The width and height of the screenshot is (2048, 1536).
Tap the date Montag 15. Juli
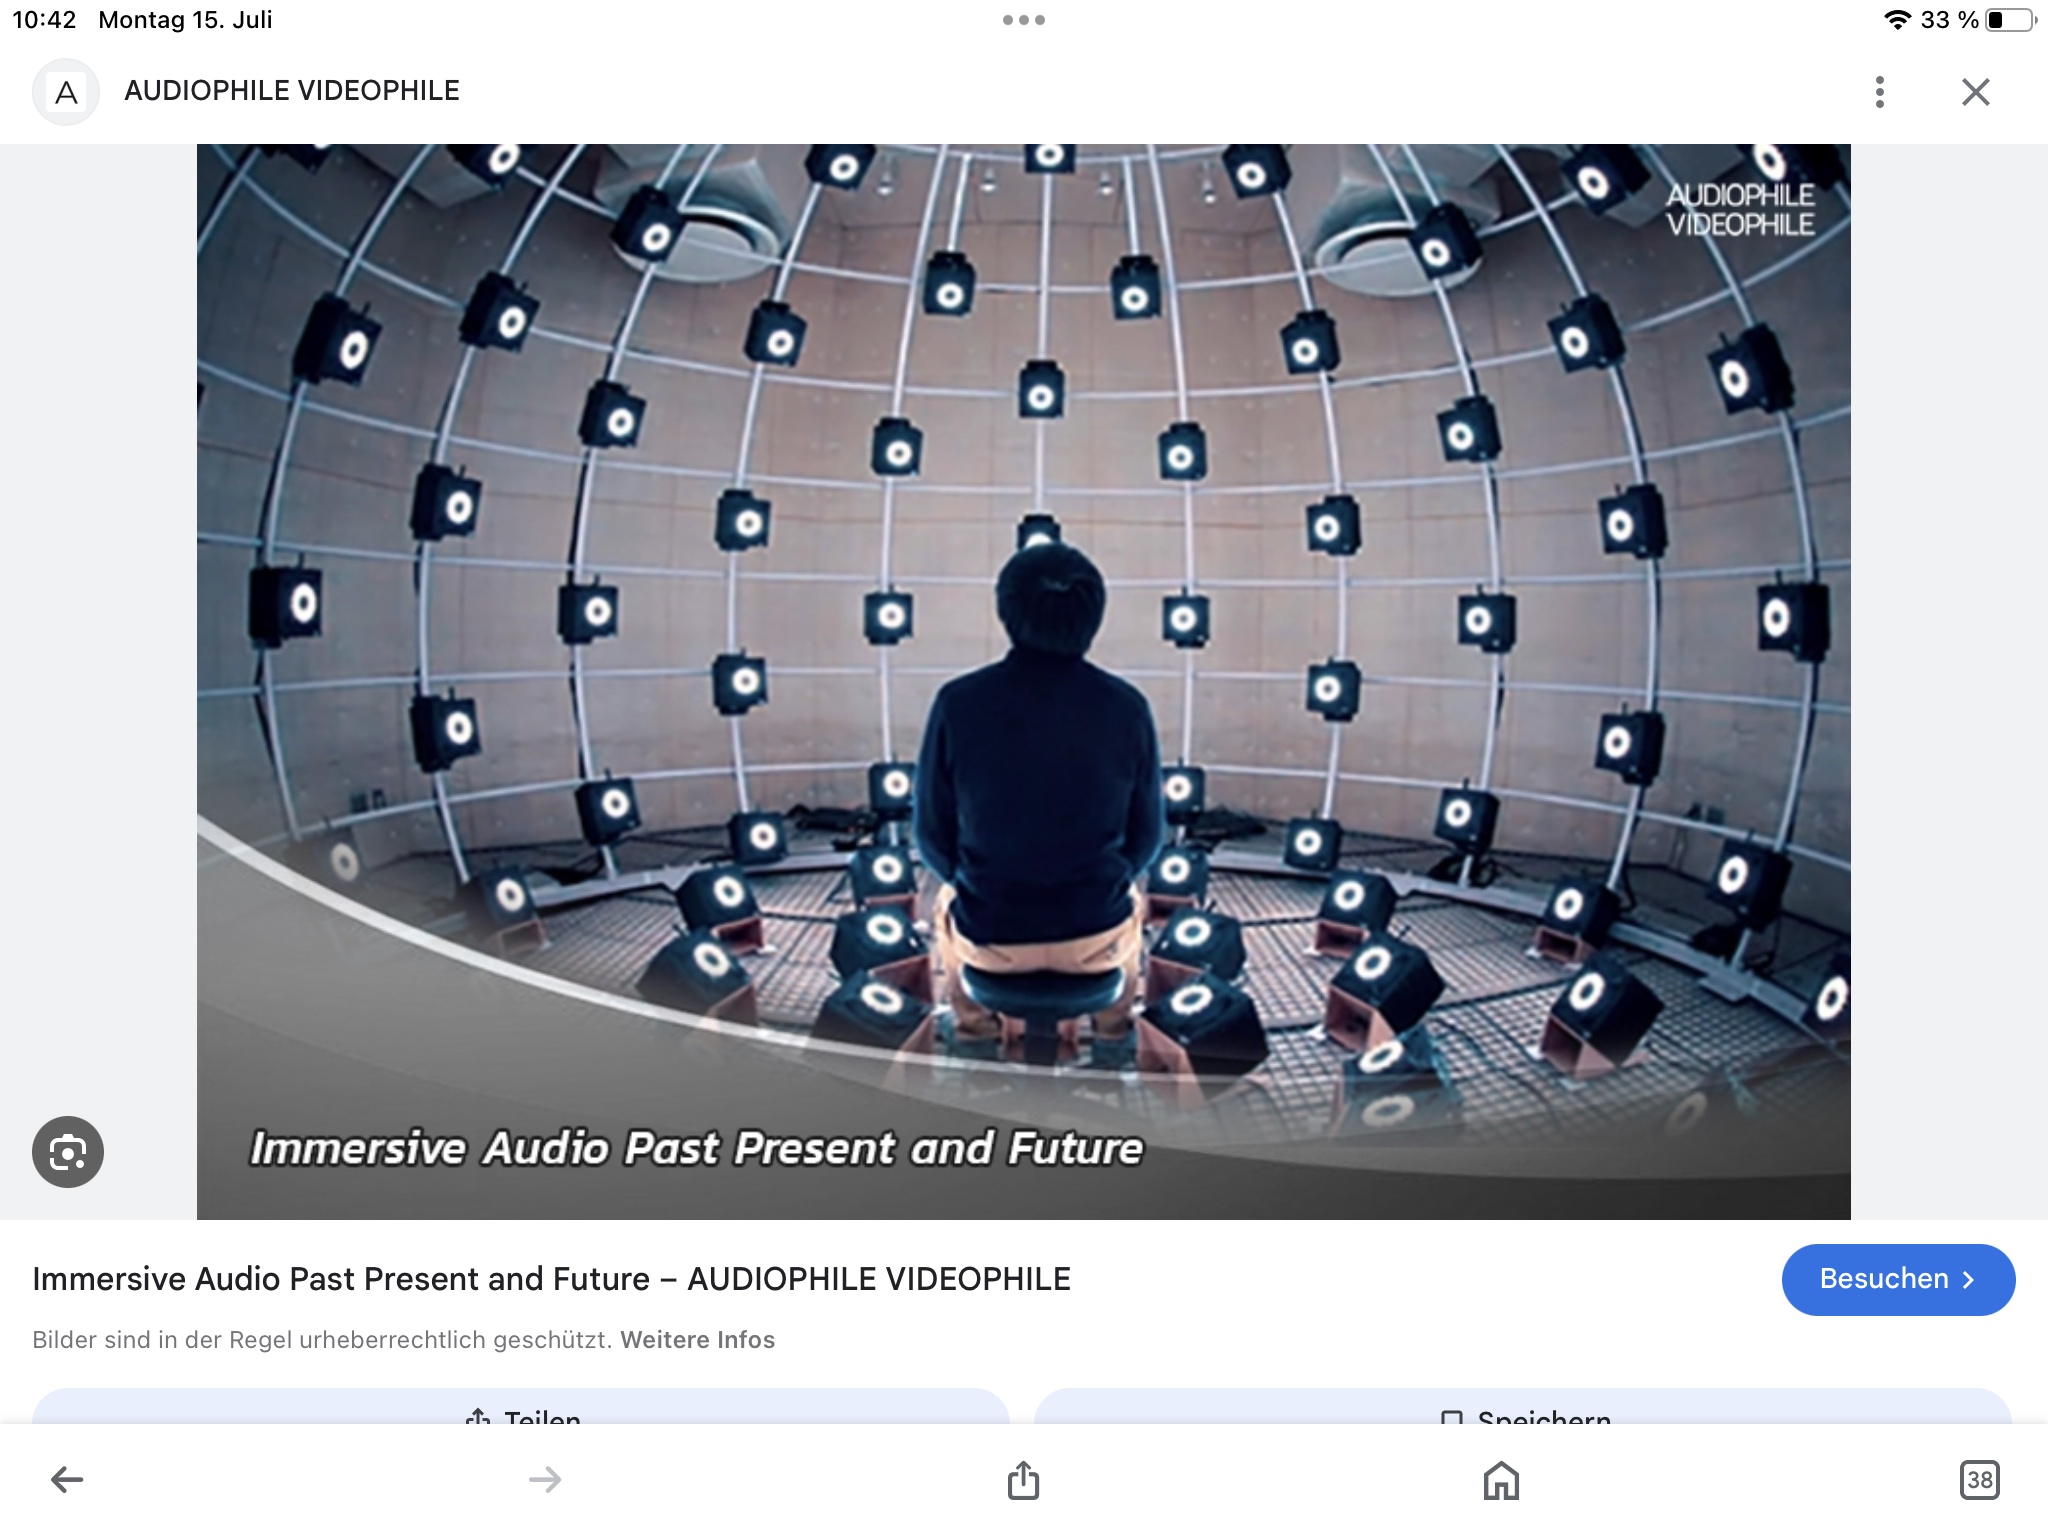(185, 20)
